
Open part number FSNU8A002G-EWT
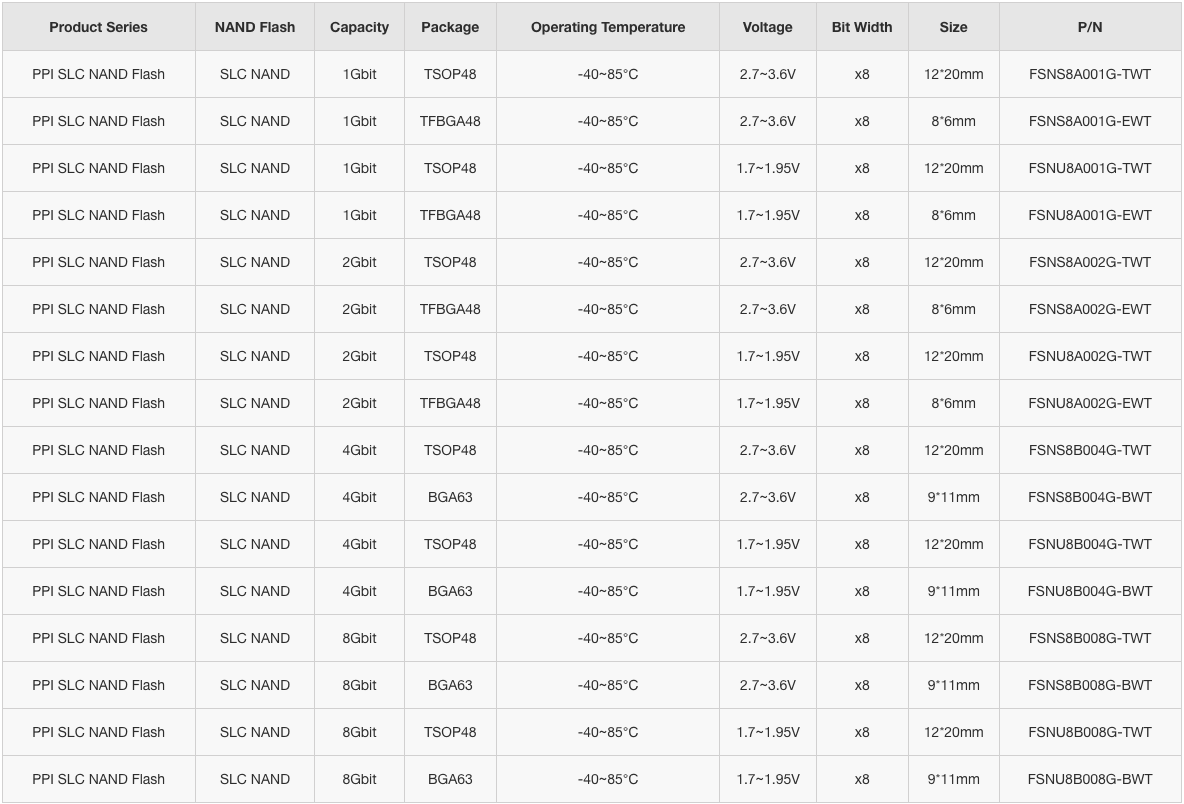(x=1090, y=403)
